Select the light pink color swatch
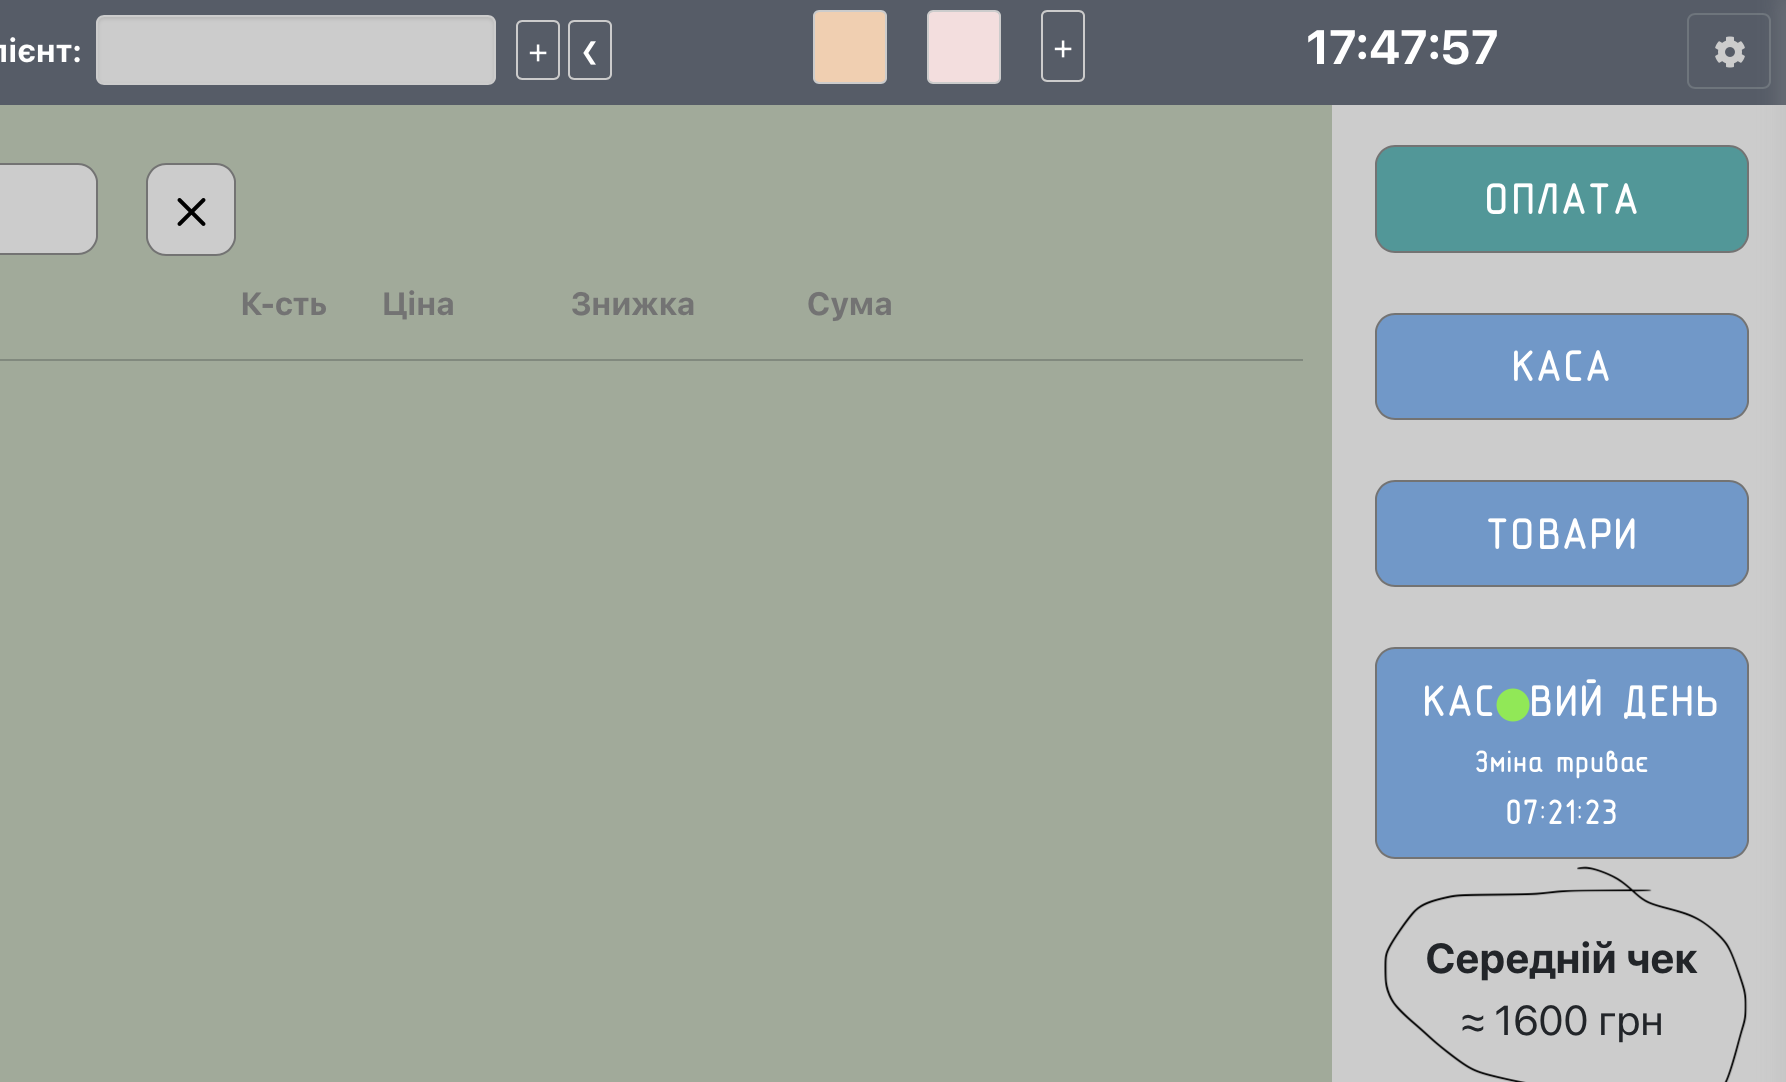Viewport: 1786px width, 1082px height. click(963, 47)
